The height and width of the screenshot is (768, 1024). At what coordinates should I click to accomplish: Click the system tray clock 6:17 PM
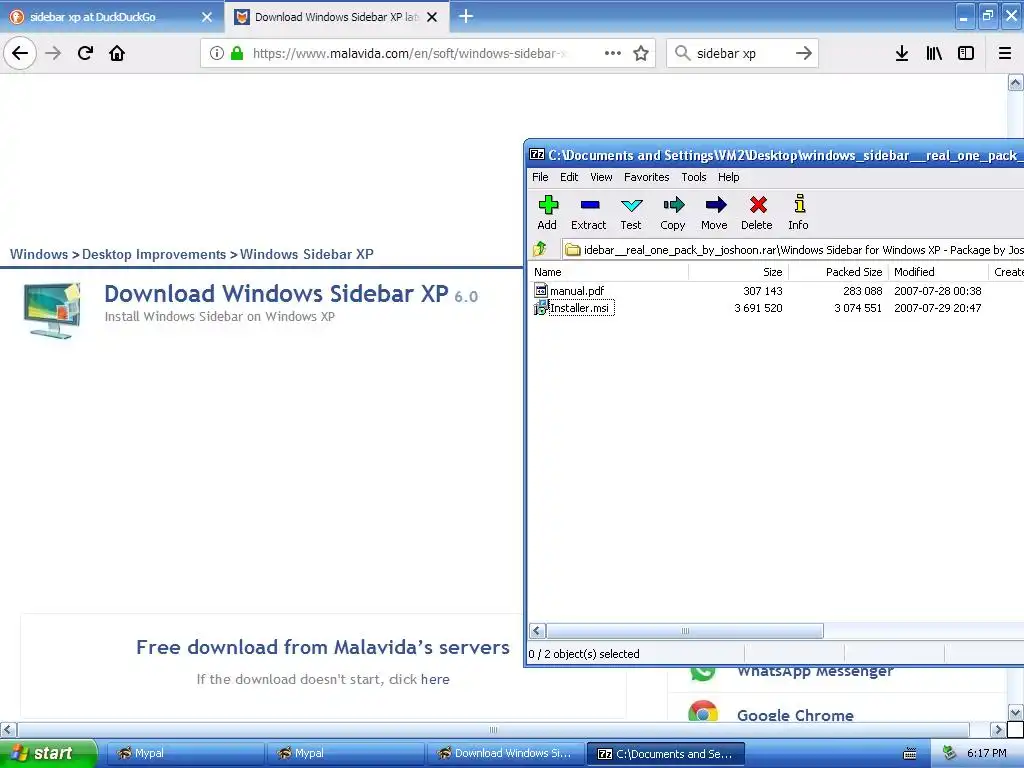click(986, 753)
